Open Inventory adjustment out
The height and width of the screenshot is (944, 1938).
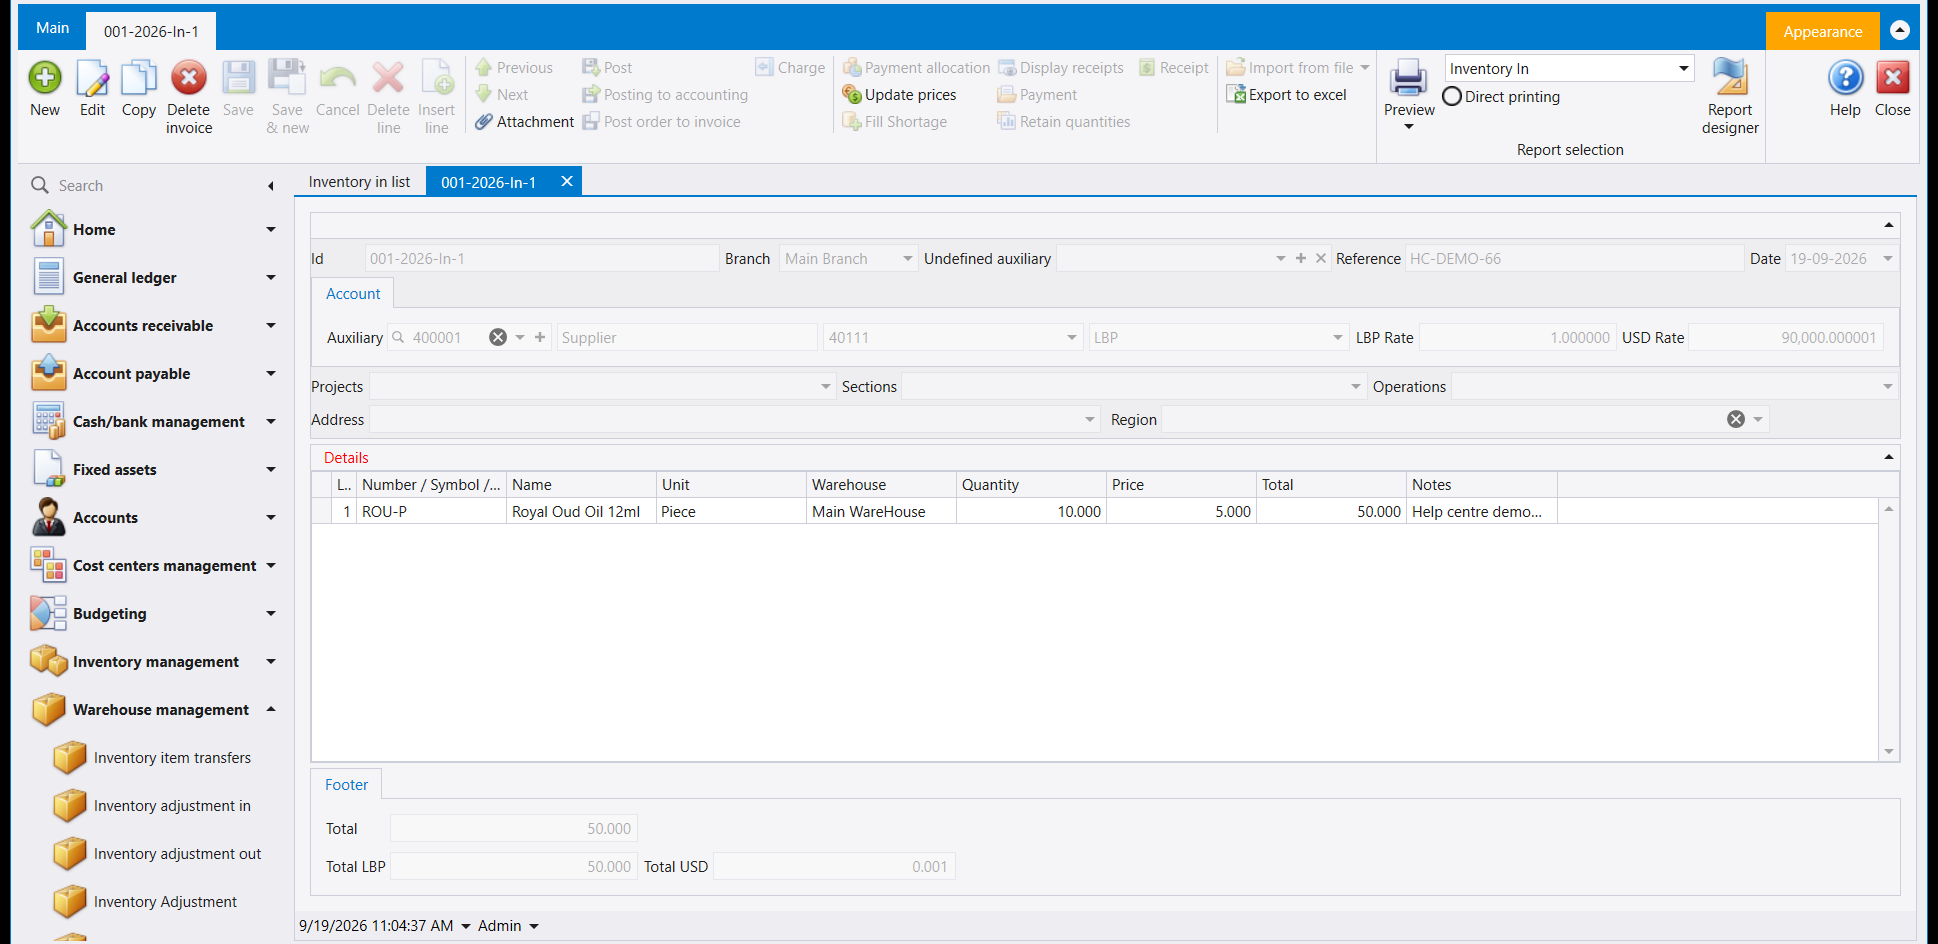click(x=177, y=854)
